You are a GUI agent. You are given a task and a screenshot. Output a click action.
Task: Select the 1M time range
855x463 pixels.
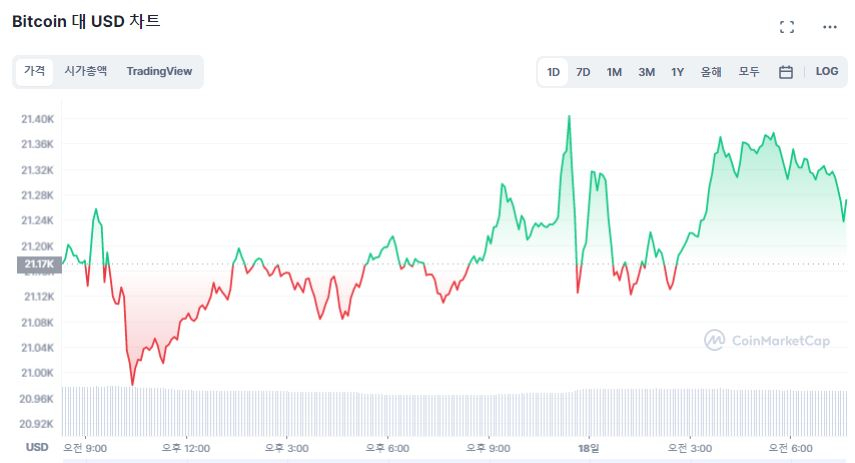614,72
